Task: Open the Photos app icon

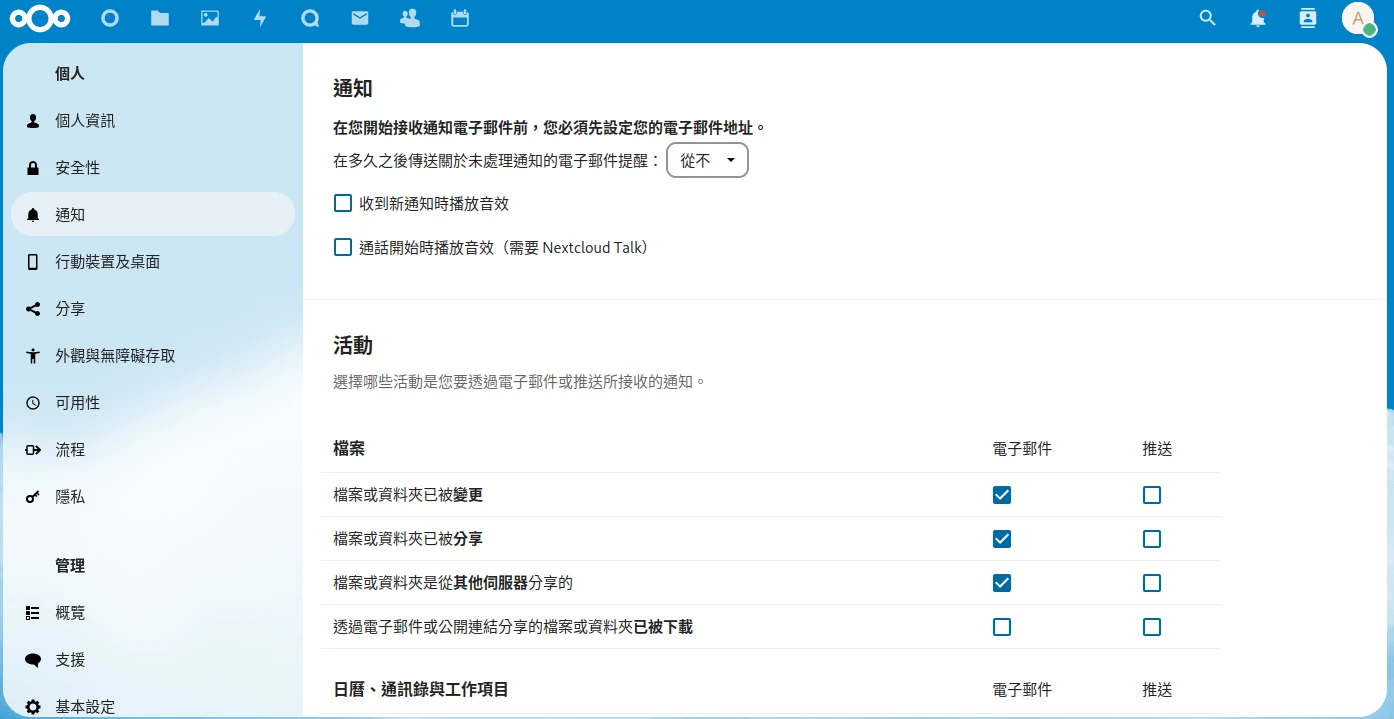Action: click(210, 18)
